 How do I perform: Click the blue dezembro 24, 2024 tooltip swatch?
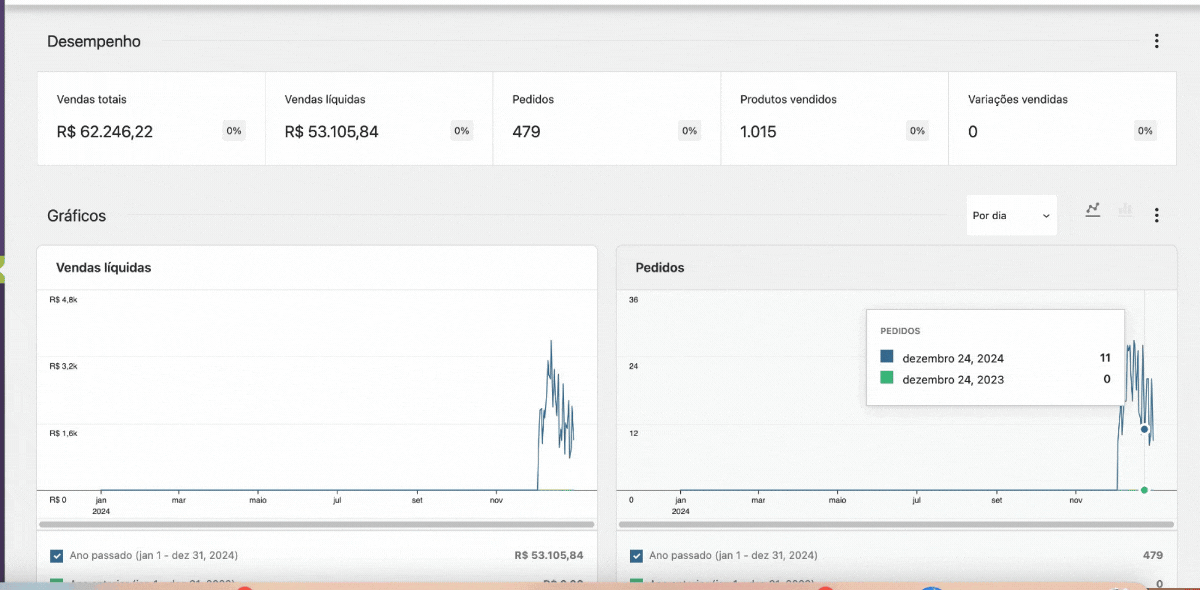887,357
